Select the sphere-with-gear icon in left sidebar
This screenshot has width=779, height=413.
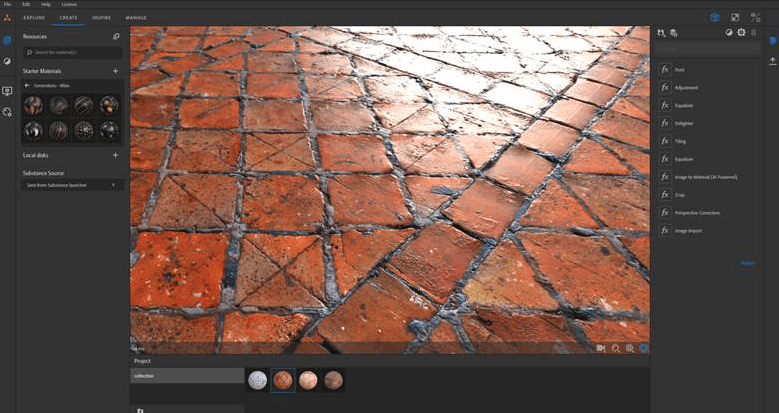click(7, 112)
